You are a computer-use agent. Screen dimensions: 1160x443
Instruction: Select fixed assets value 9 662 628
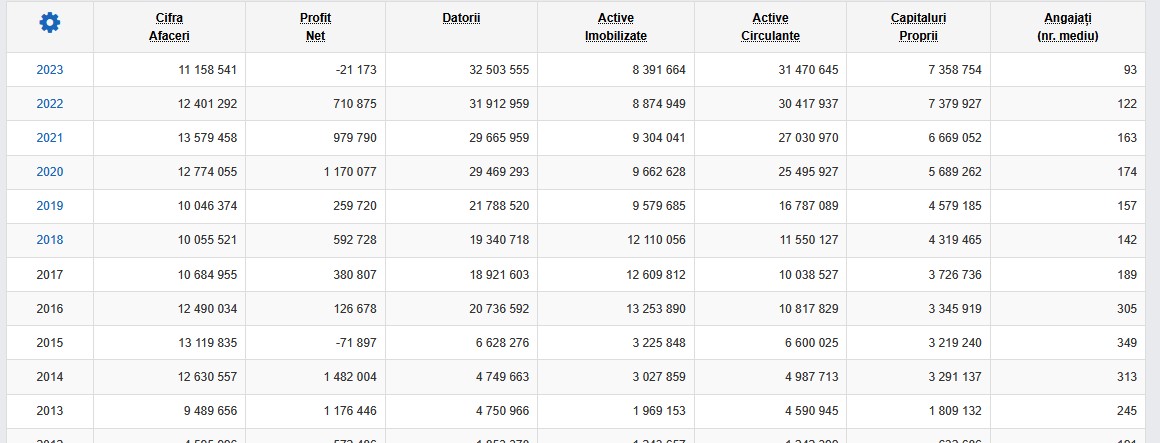659,172
